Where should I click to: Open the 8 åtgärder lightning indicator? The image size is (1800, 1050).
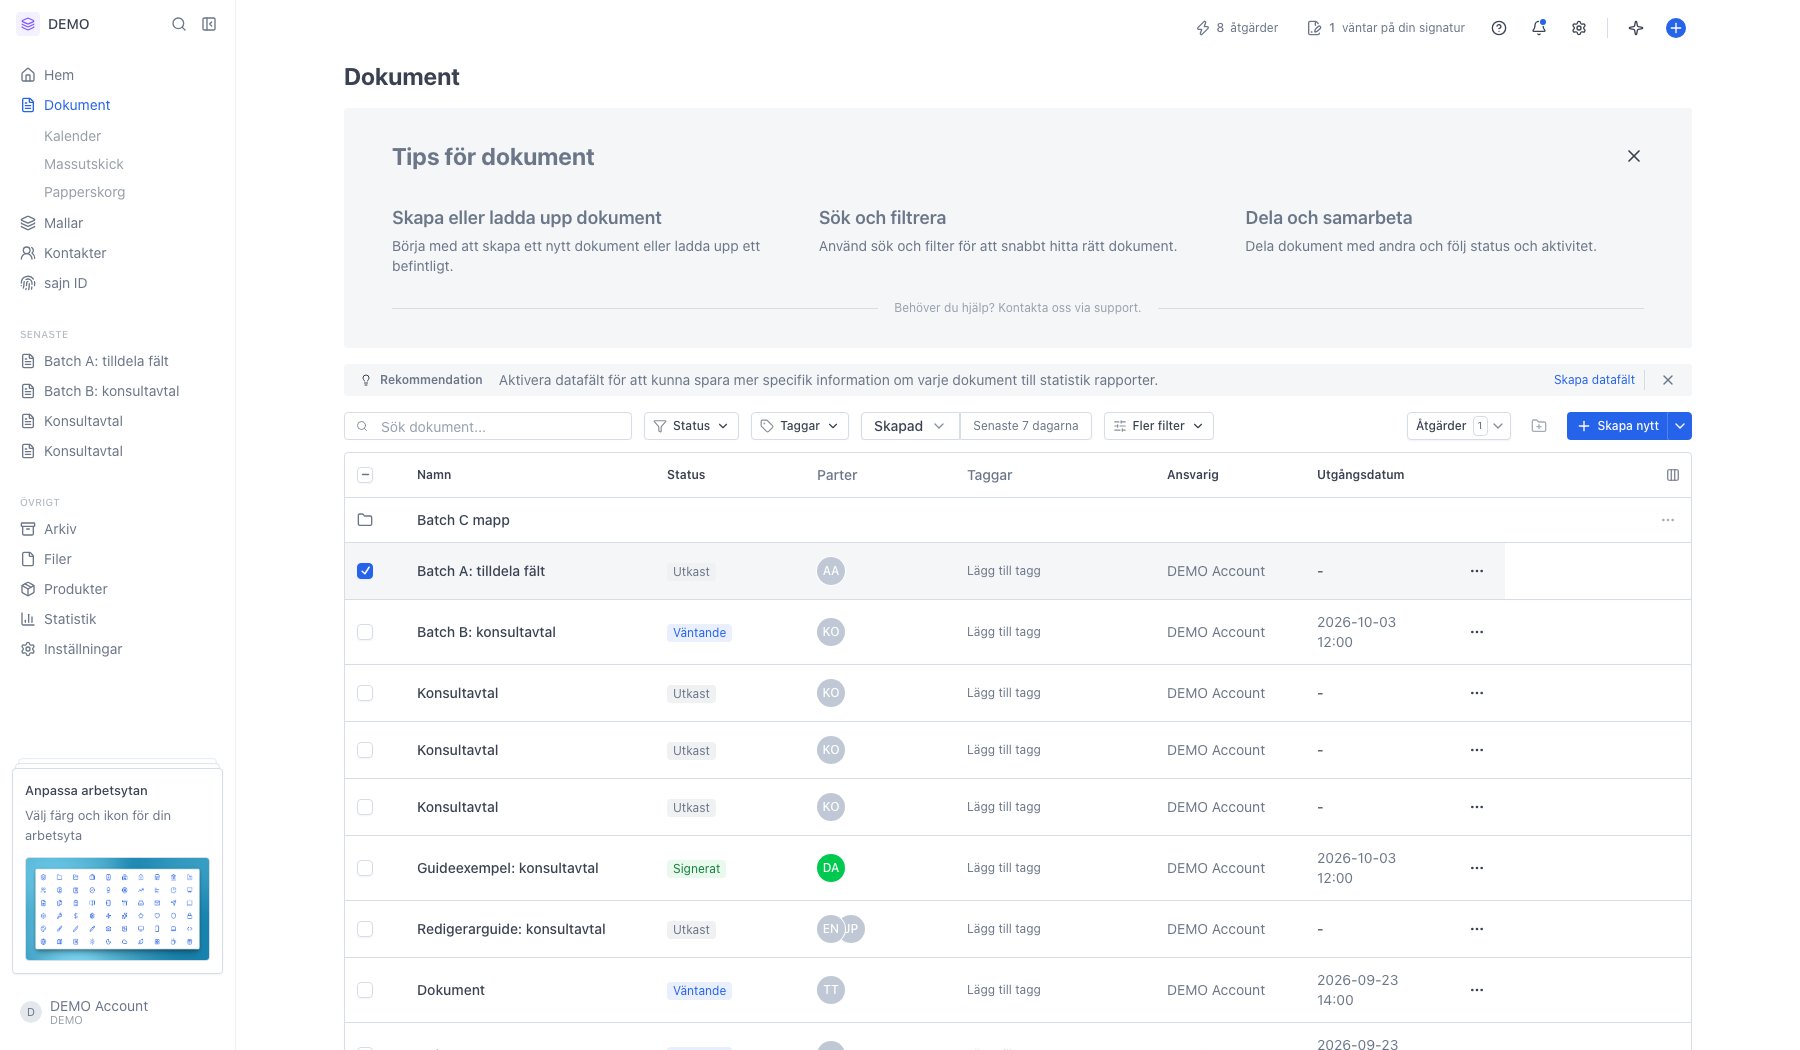(1237, 28)
